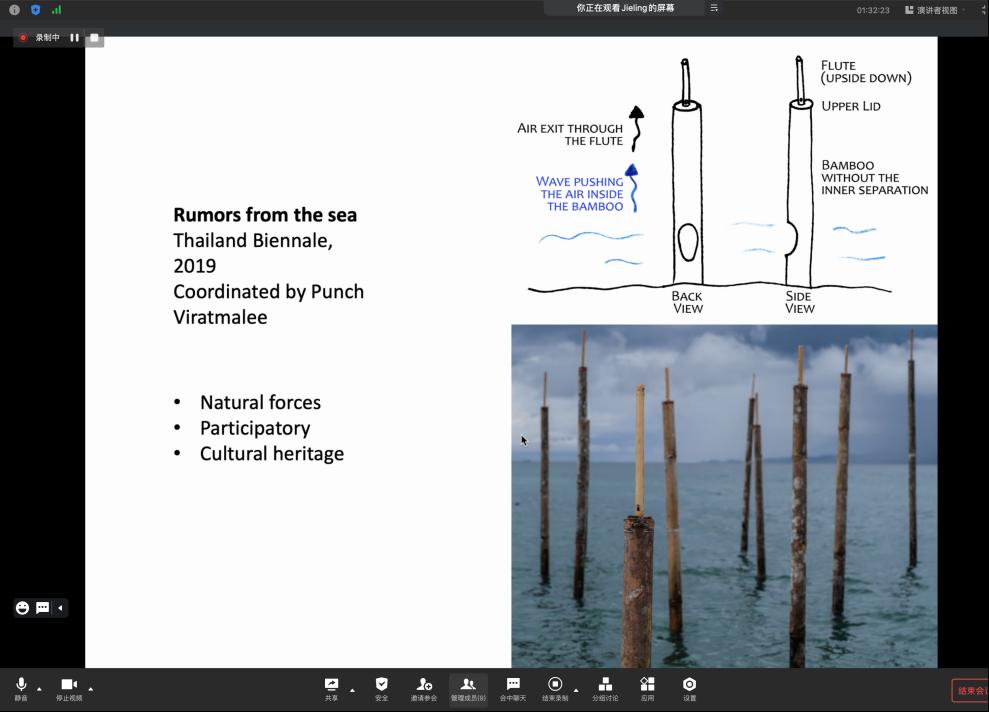Open Breakout Rooms (分组讨论)
This screenshot has width=989, height=712.
[x=605, y=686]
